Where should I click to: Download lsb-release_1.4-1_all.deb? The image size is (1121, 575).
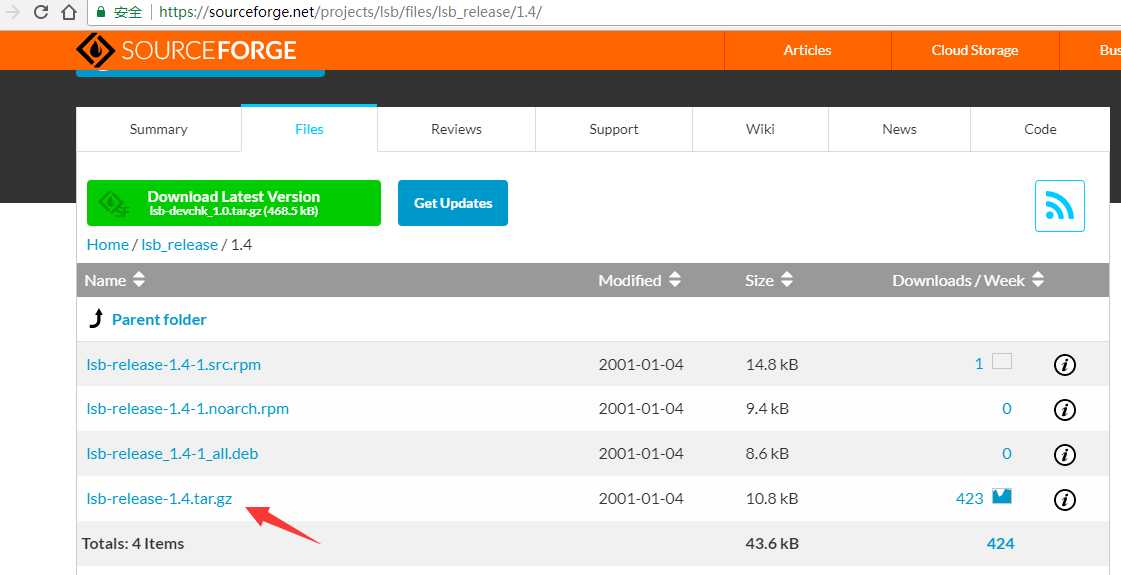point(172,453)
